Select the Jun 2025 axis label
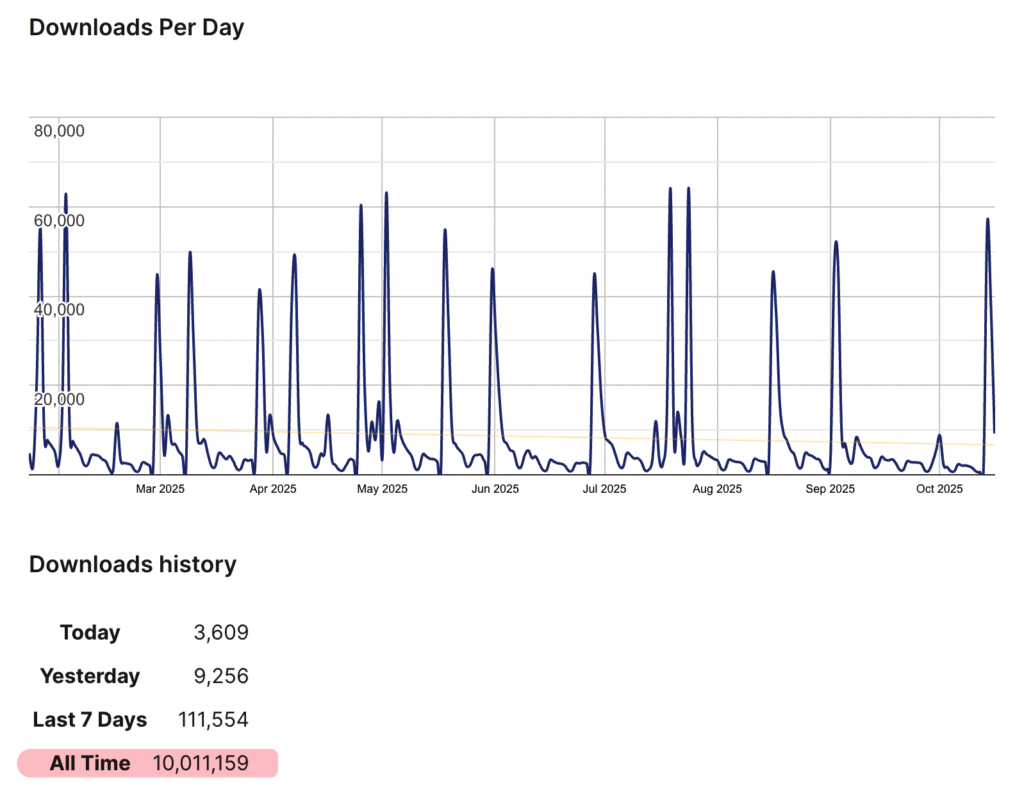1024x801 pixels. click(x=495, y=489)
